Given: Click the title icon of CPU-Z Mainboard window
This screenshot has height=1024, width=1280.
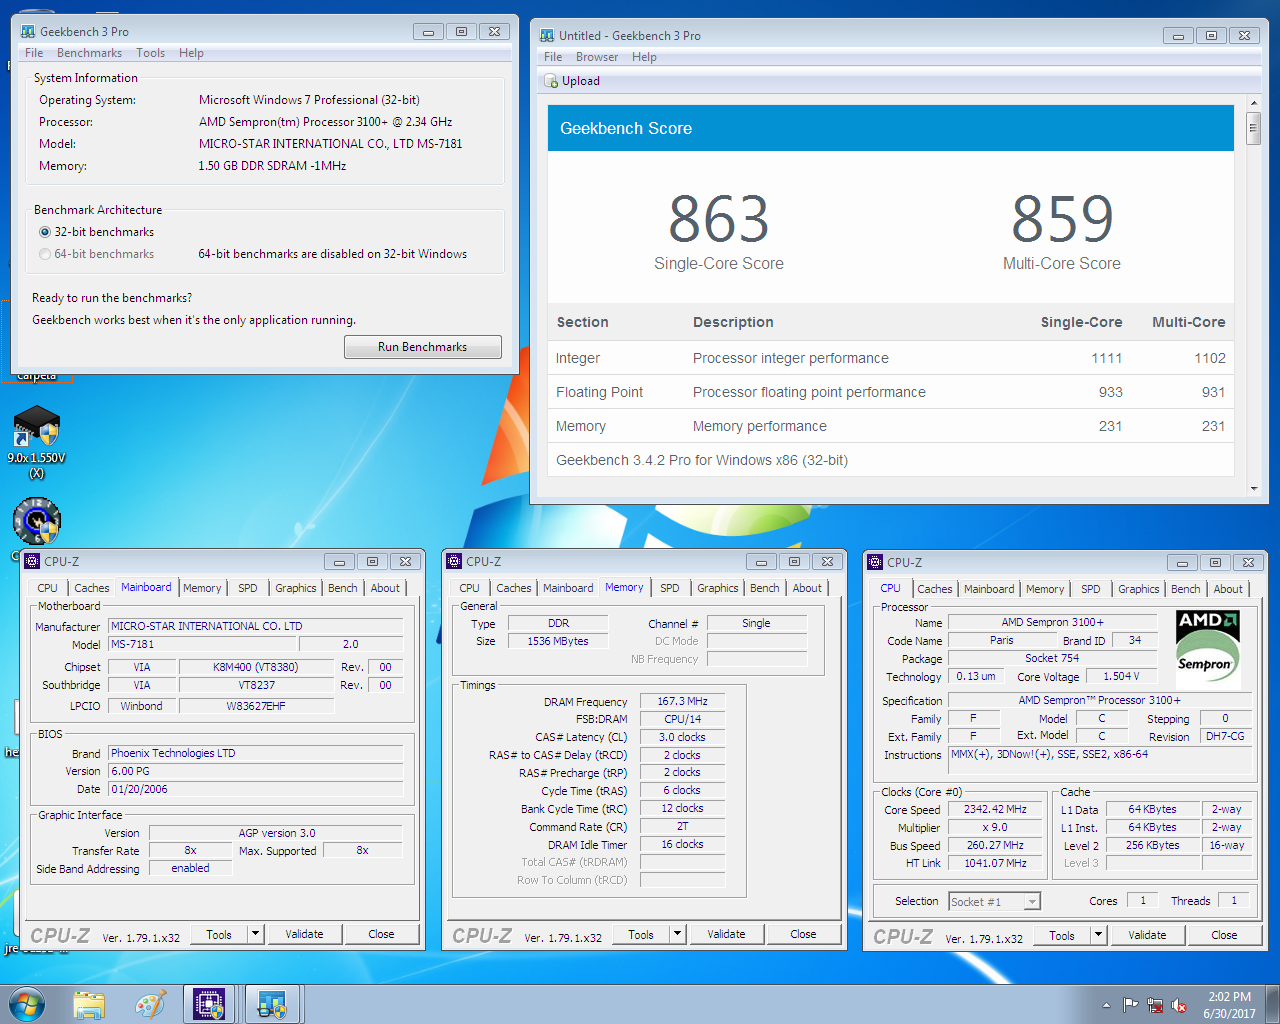Looking at the screenshot, I should coord(32,561).
